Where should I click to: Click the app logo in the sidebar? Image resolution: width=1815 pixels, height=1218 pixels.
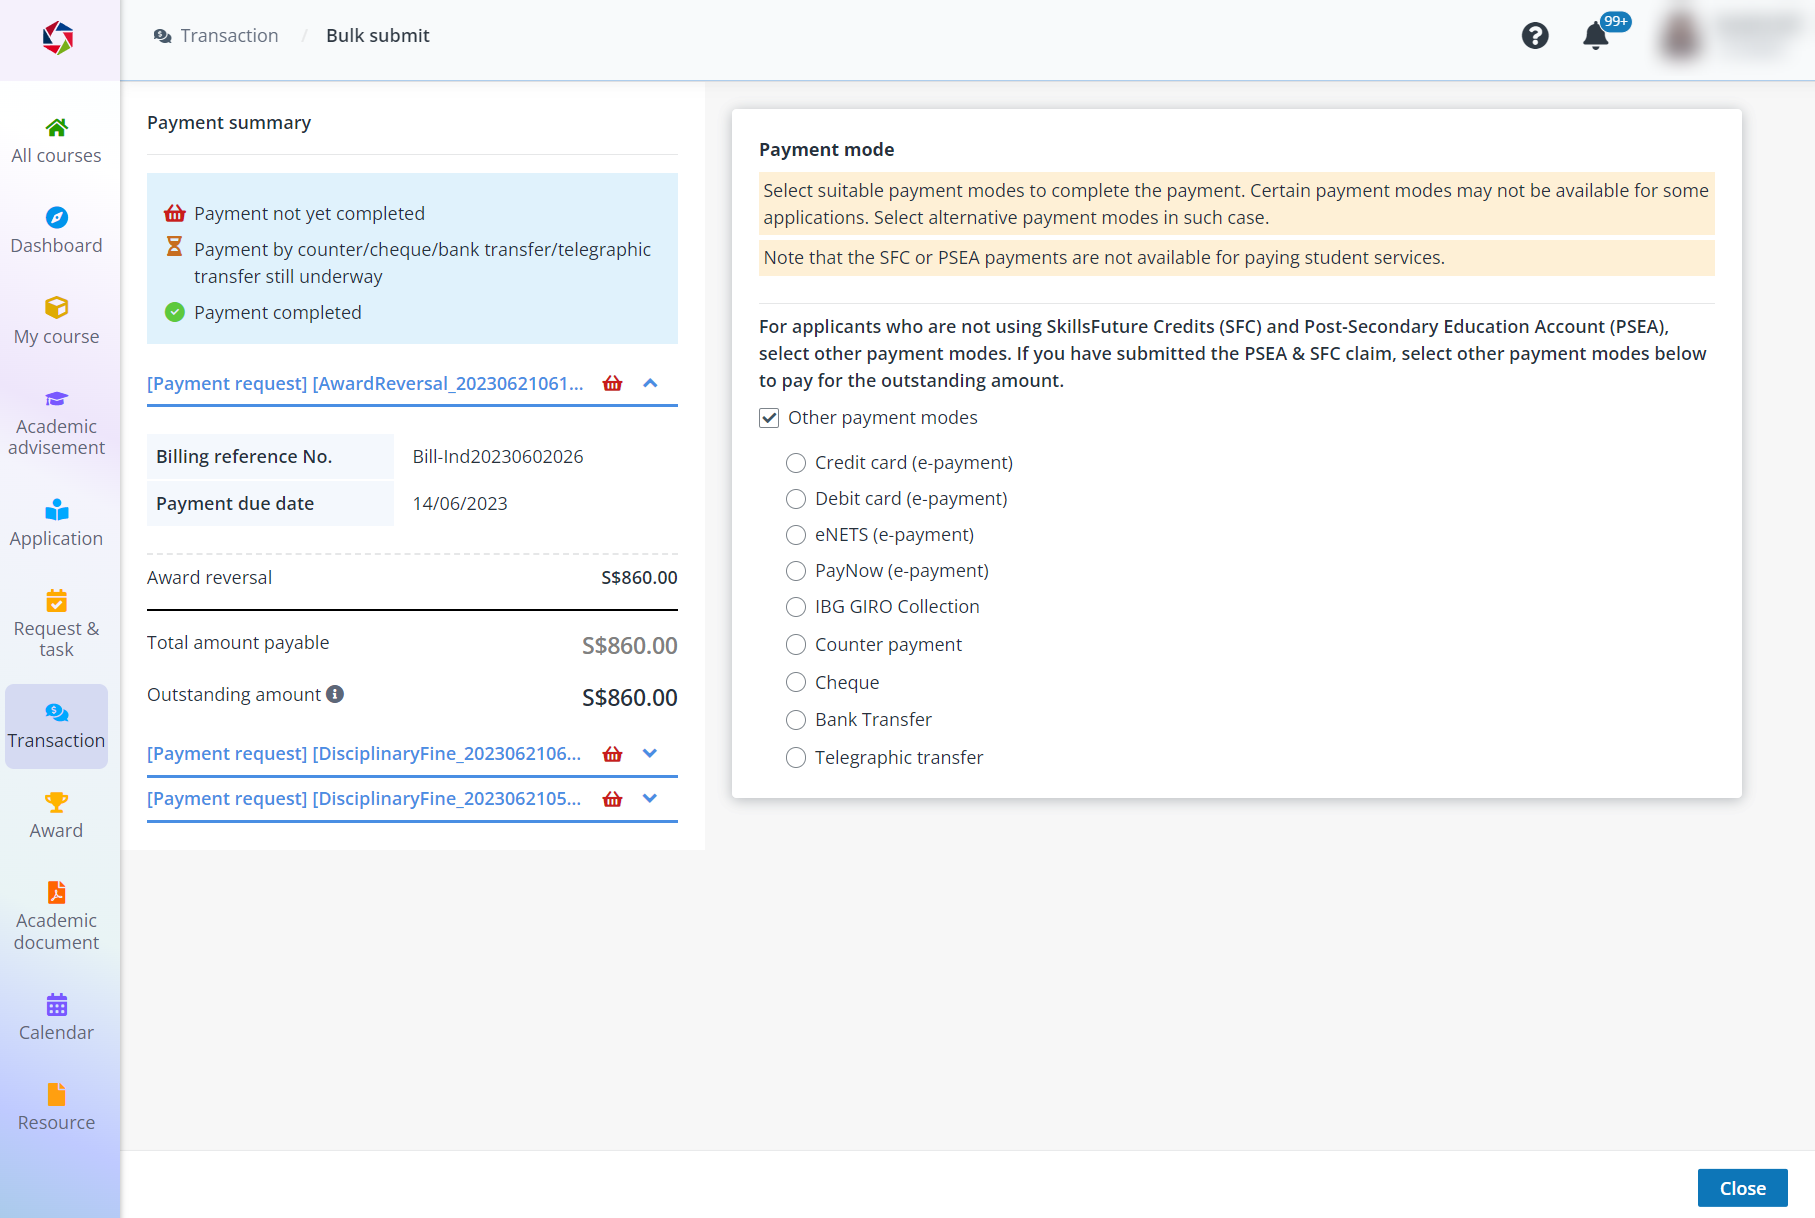[x=58, y=39]
